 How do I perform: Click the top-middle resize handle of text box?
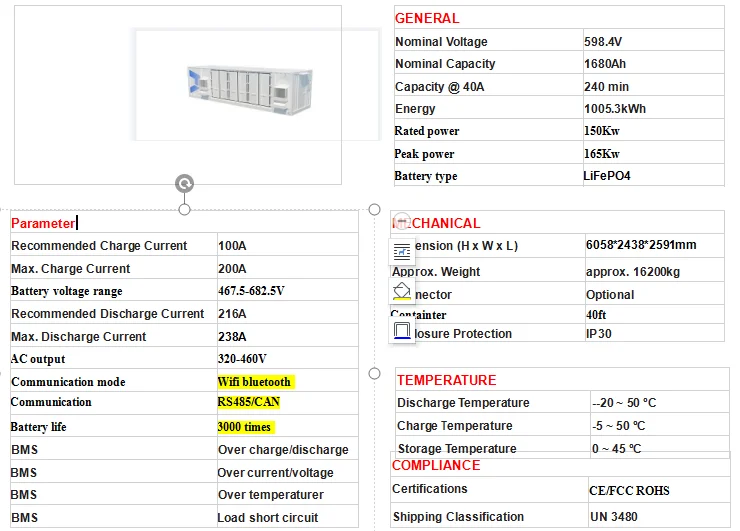pyautogui.click(x=184, y=209)
